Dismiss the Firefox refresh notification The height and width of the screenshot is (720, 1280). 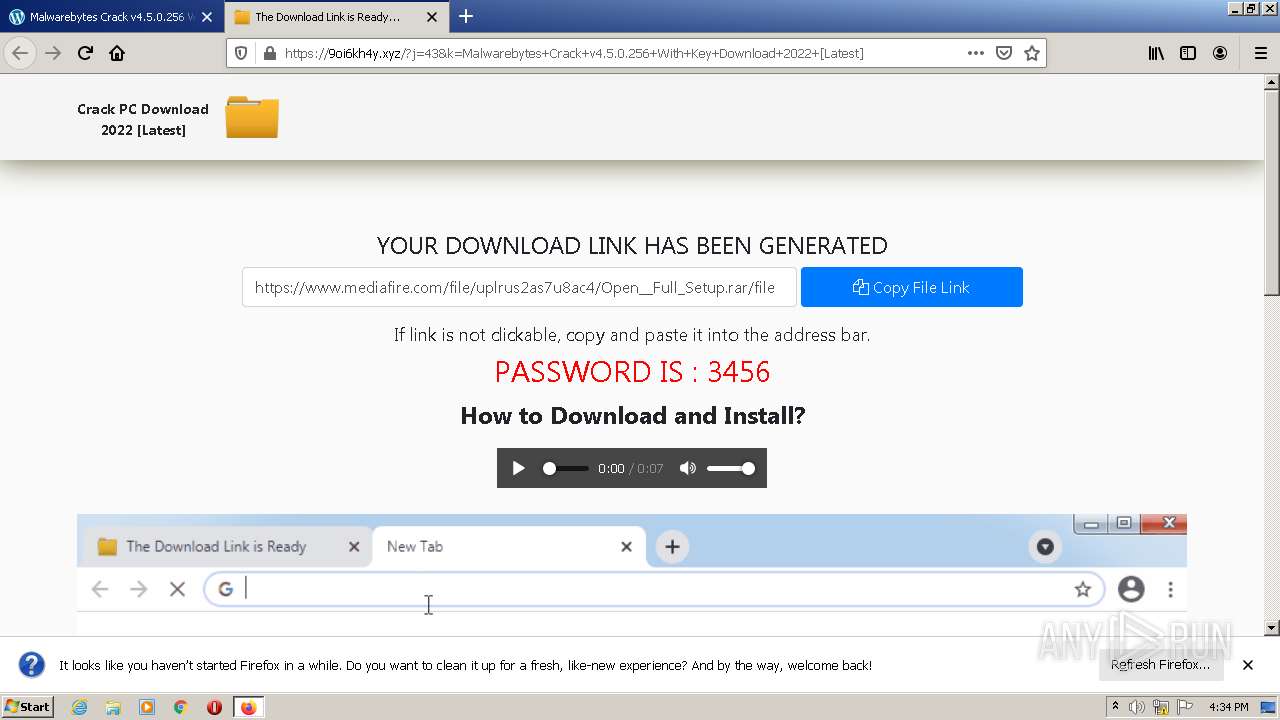coord(1248,665)
